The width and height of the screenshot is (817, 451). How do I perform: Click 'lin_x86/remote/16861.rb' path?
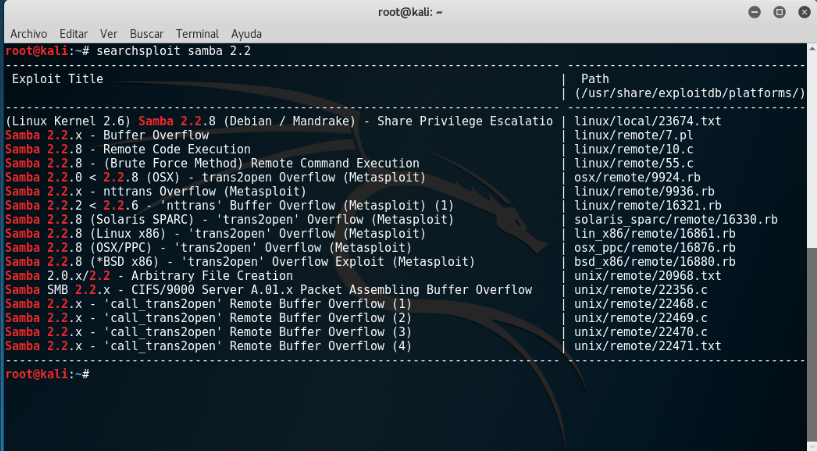coord(655,234)
